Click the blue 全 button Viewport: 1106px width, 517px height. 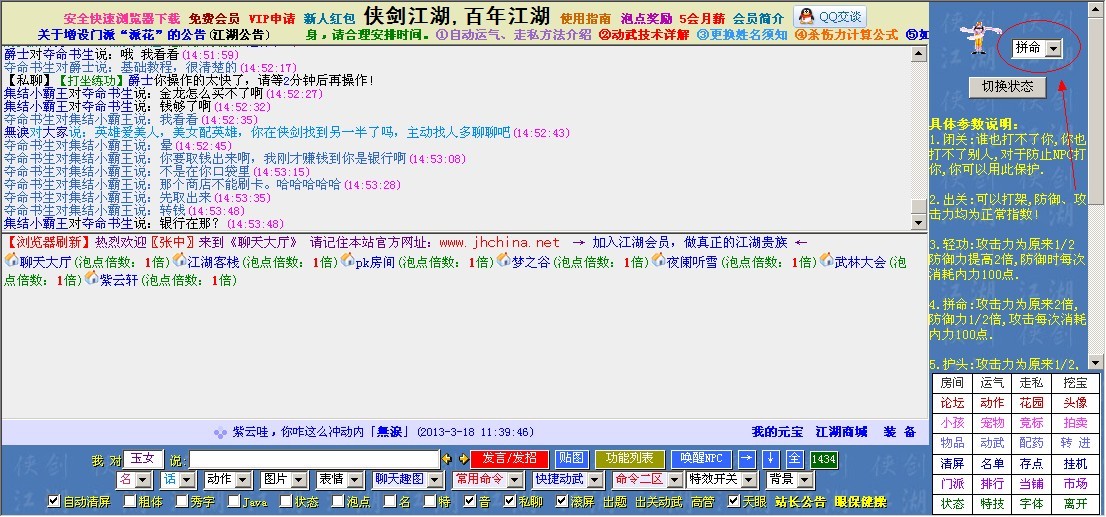click(794, 459)
